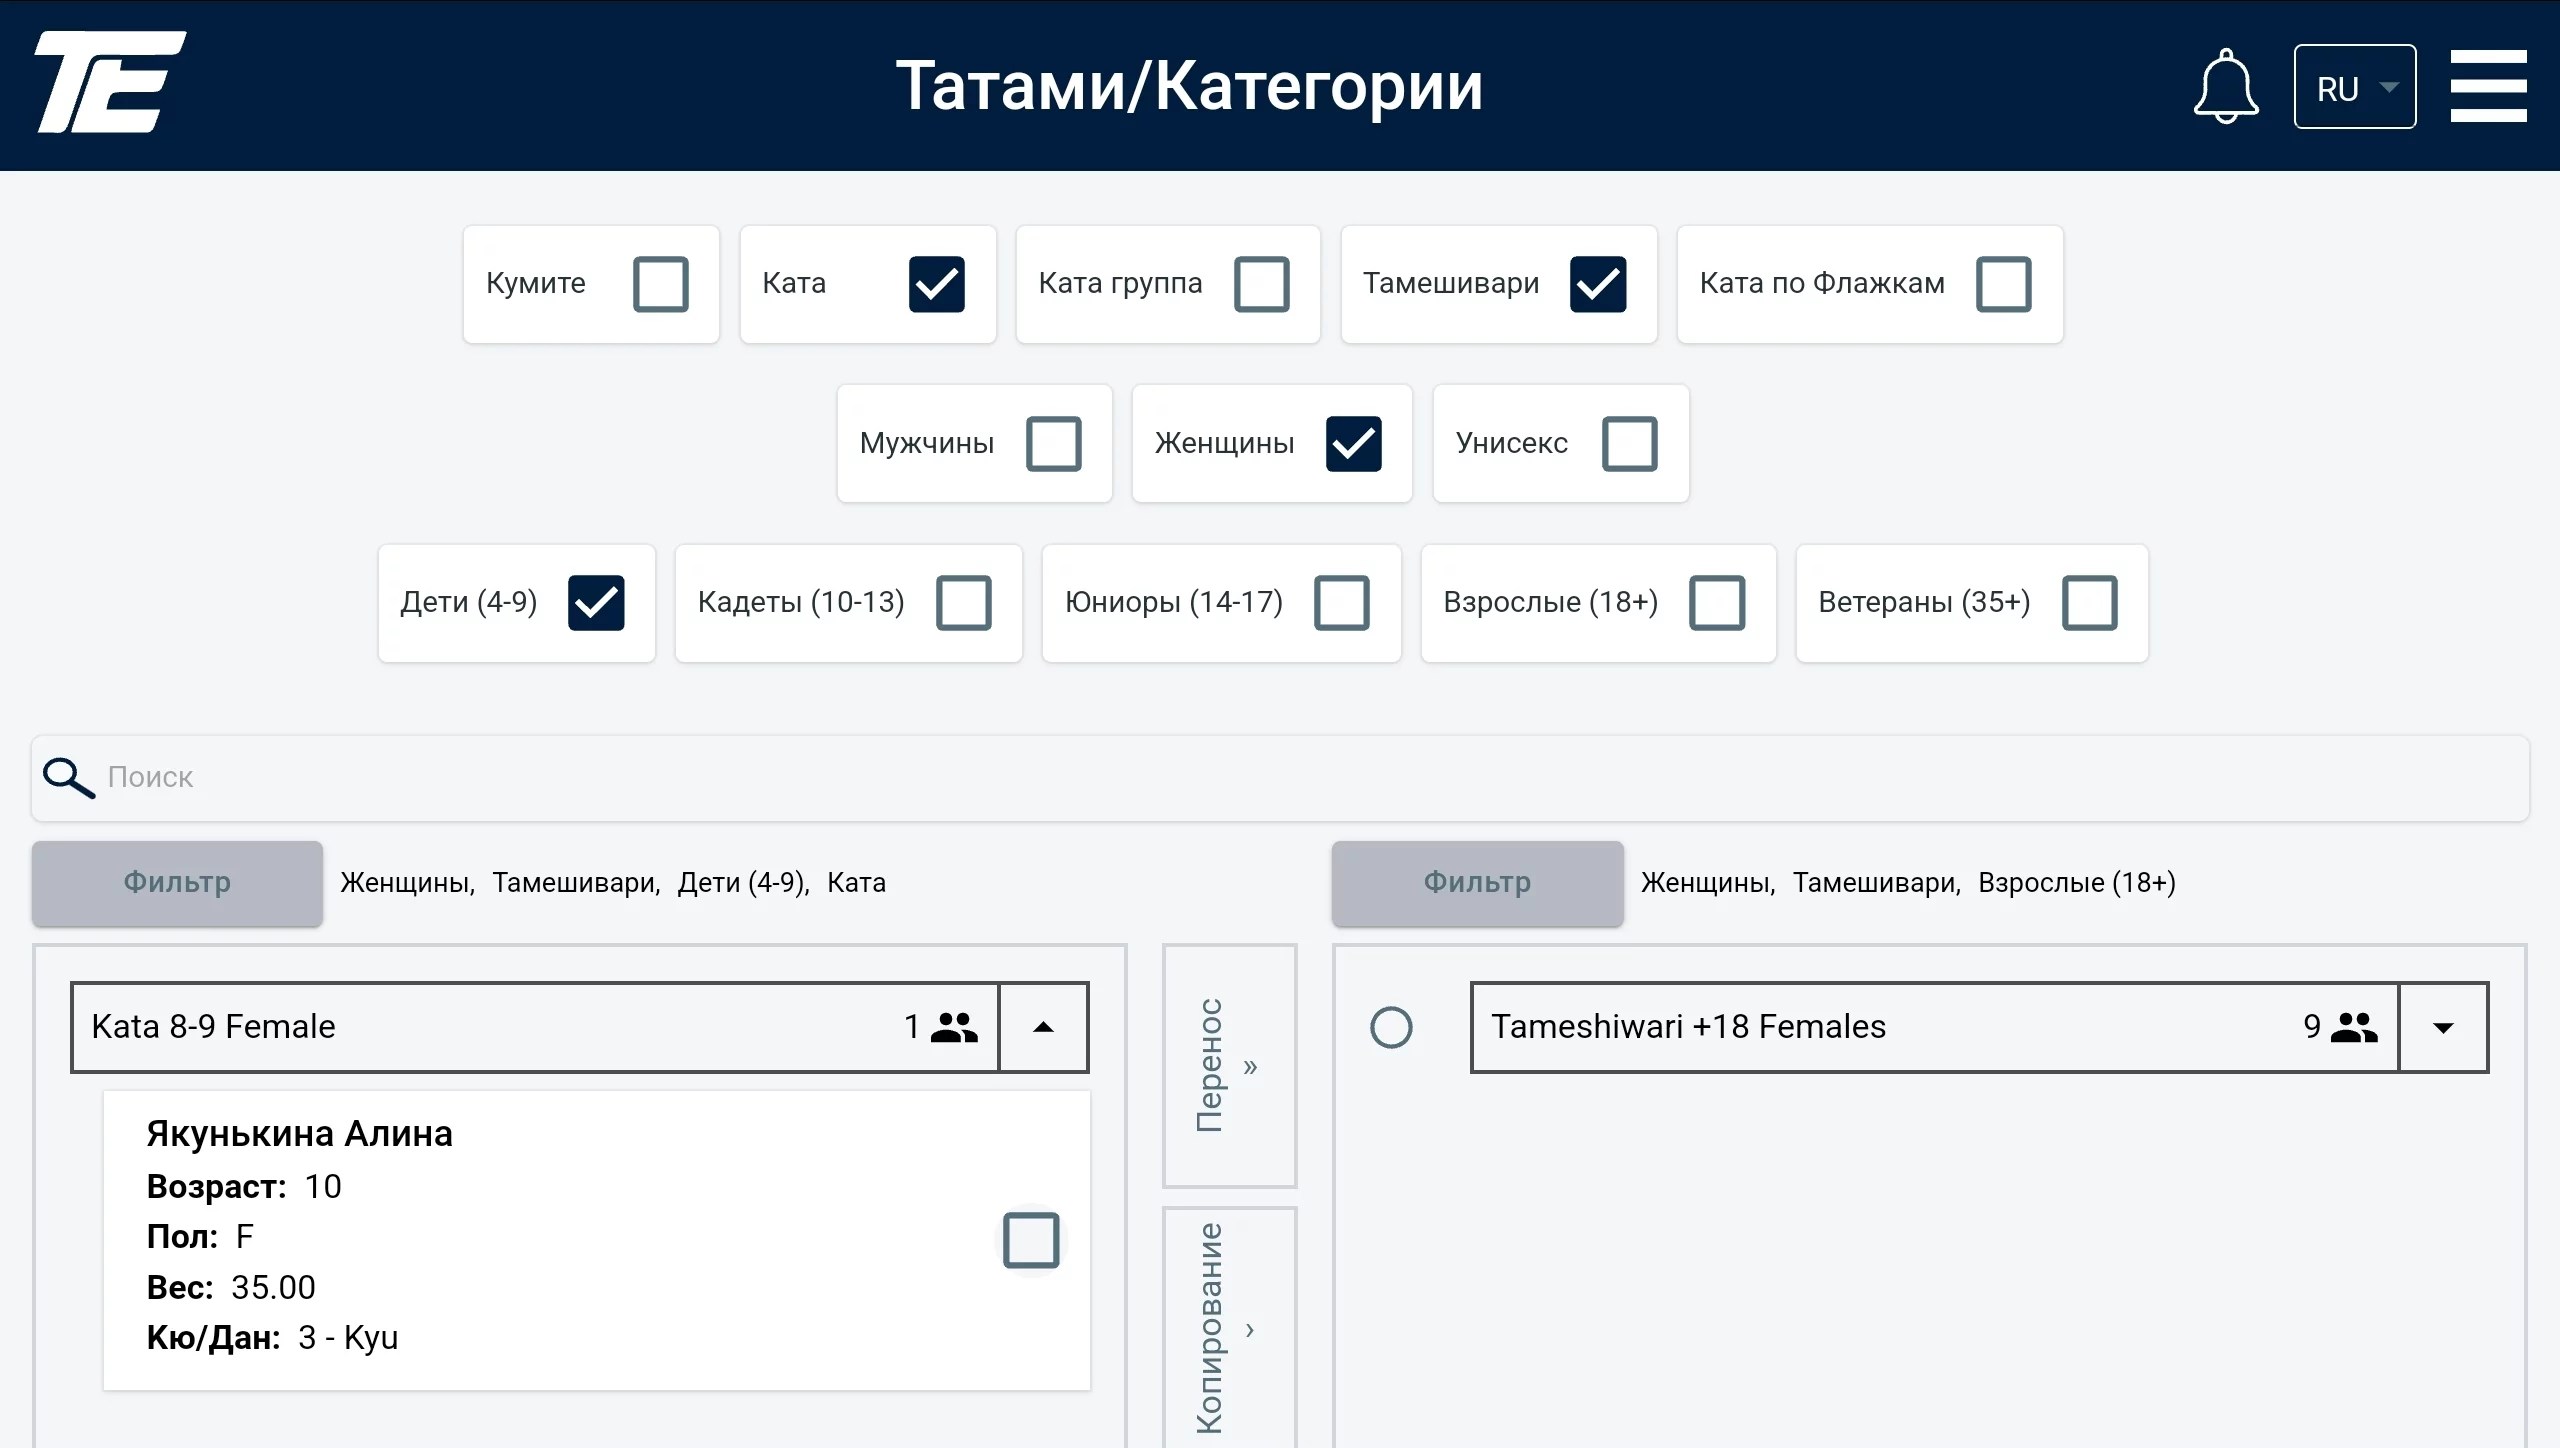Enable the Кумите checkbox

tap(660, 284)
